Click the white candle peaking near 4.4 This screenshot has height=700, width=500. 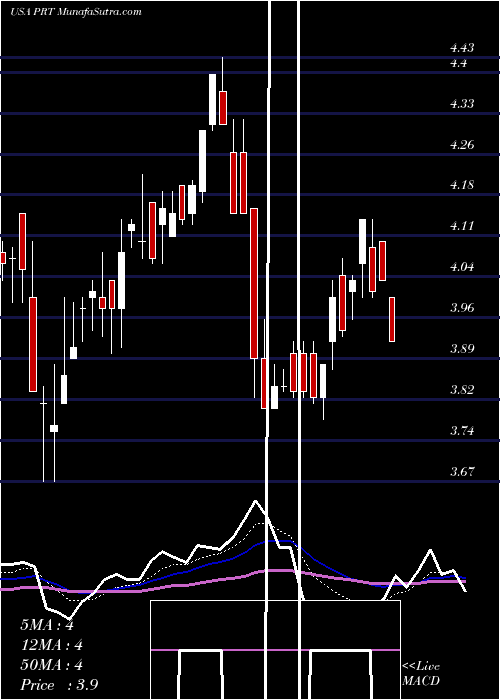pos(212,100)
